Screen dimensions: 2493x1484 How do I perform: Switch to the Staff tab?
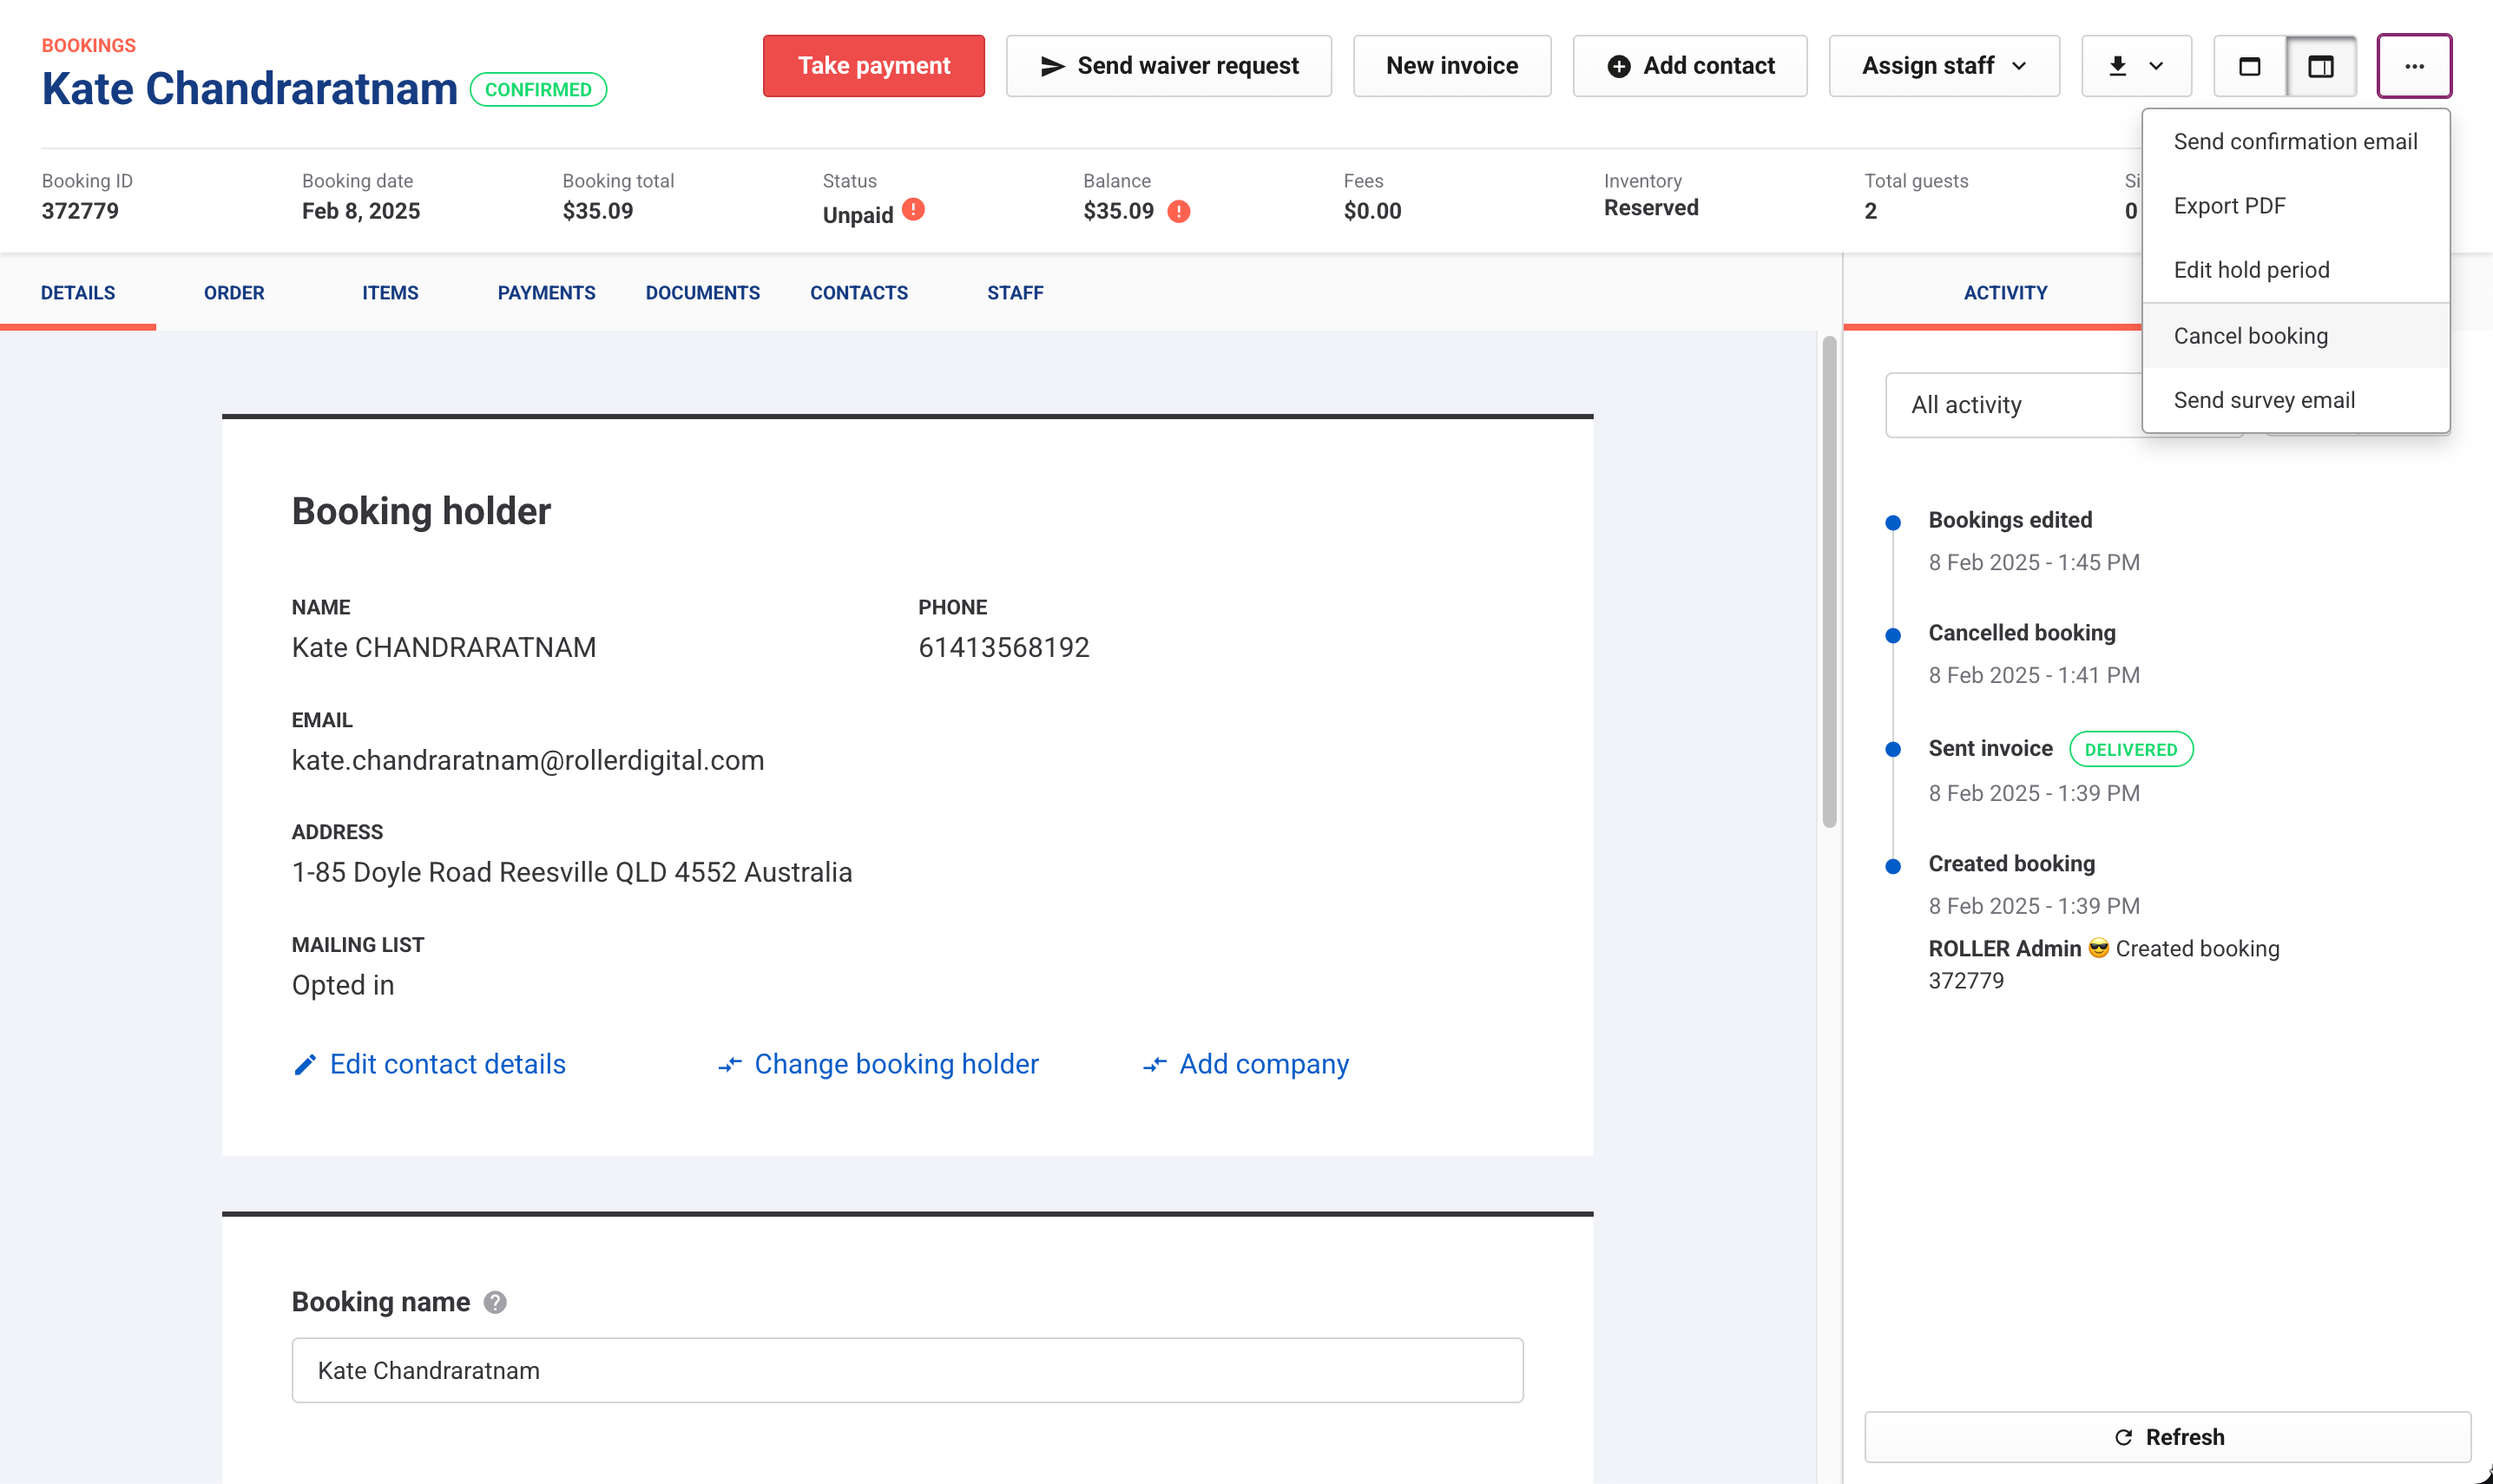click(1015, 293)
